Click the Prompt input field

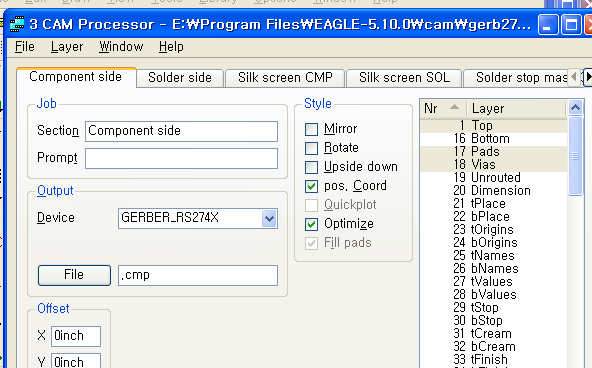tap(181, 158)
